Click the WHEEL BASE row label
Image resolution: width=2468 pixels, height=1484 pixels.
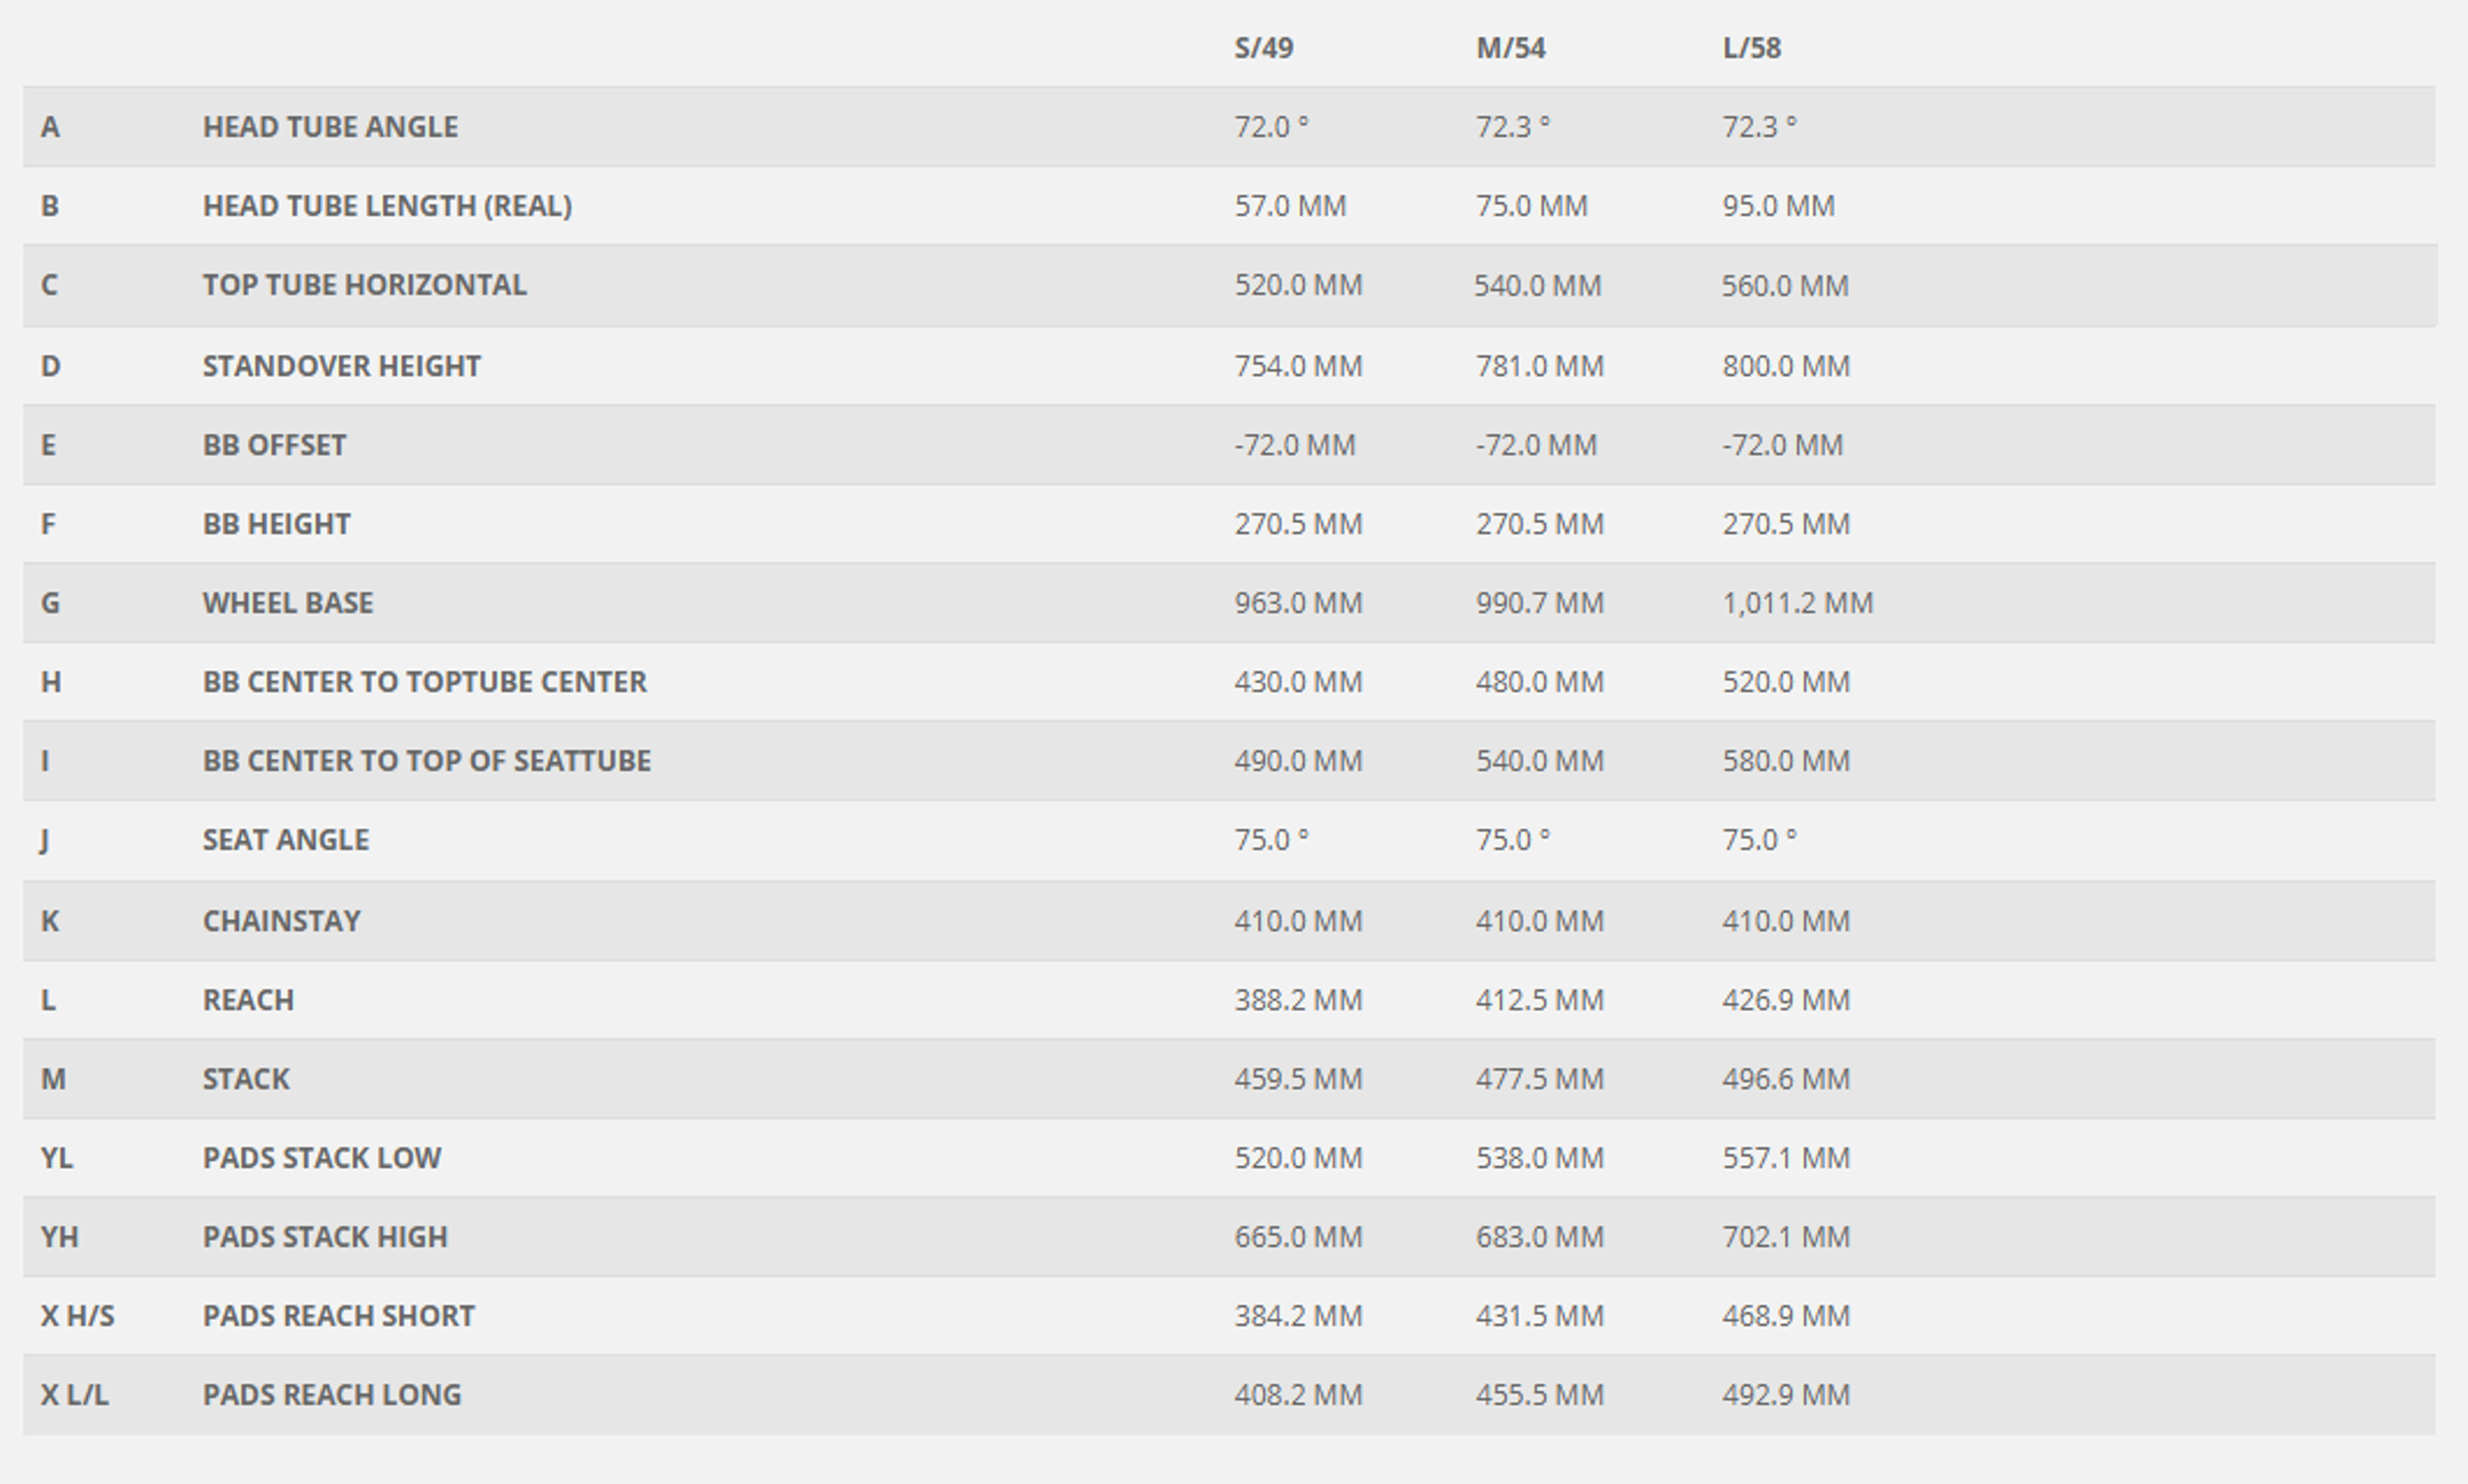(288, 603)
